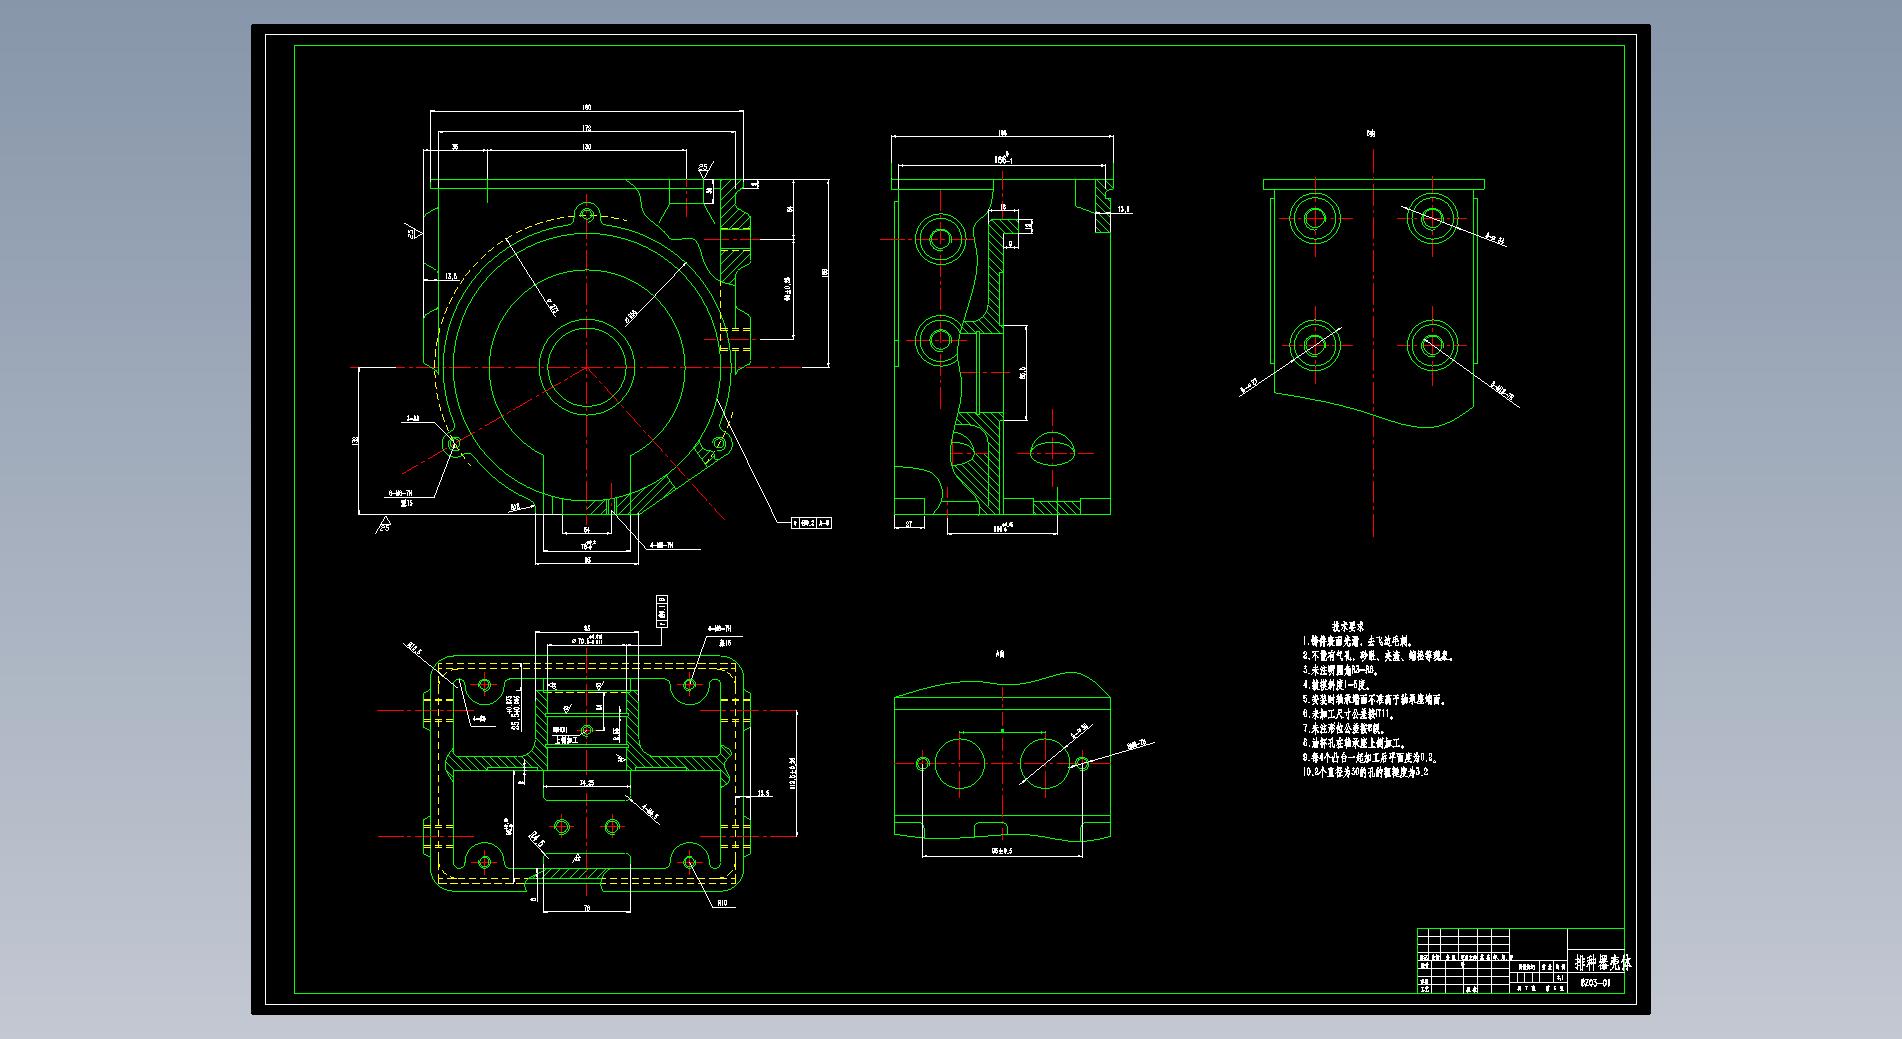The width and height of the screenshot is (1902, 1039).
Task: Click the right large circle in A-direction view
Action: pos(1043,763)
